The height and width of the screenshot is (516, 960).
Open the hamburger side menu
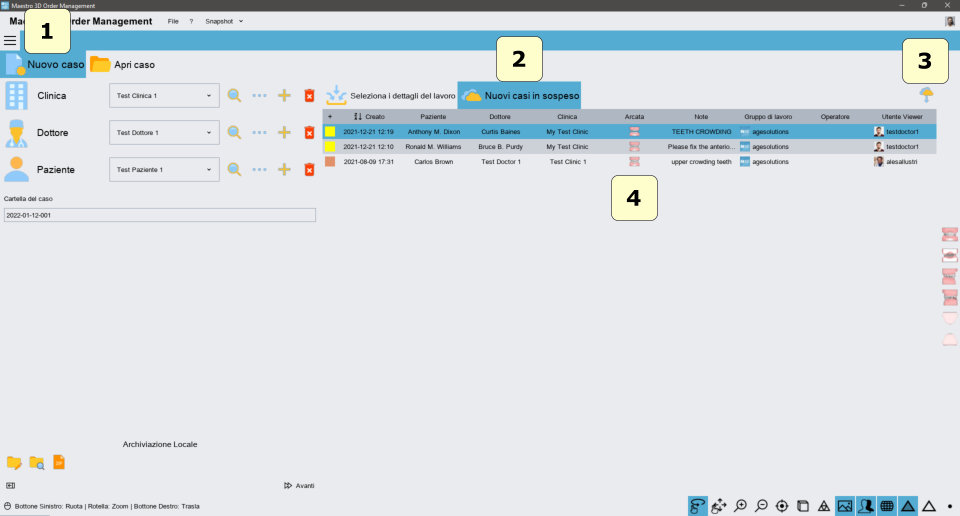pos(10,41)
